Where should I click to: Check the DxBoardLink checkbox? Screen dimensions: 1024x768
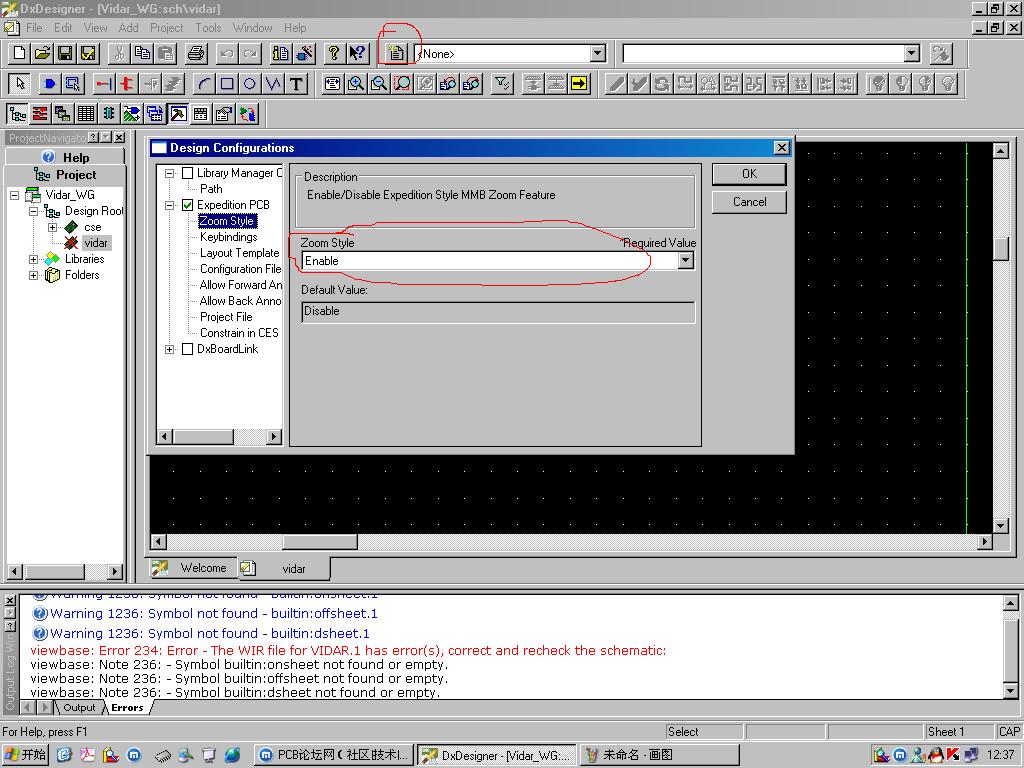tap(187, 349)
